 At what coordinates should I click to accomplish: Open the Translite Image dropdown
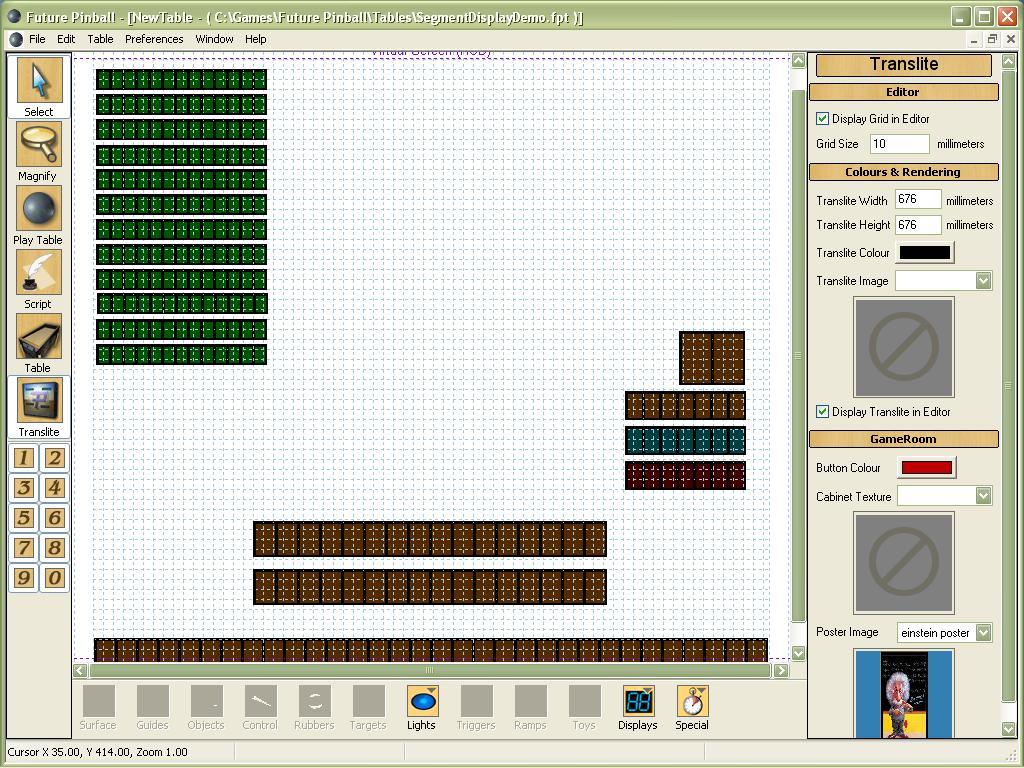984,281
